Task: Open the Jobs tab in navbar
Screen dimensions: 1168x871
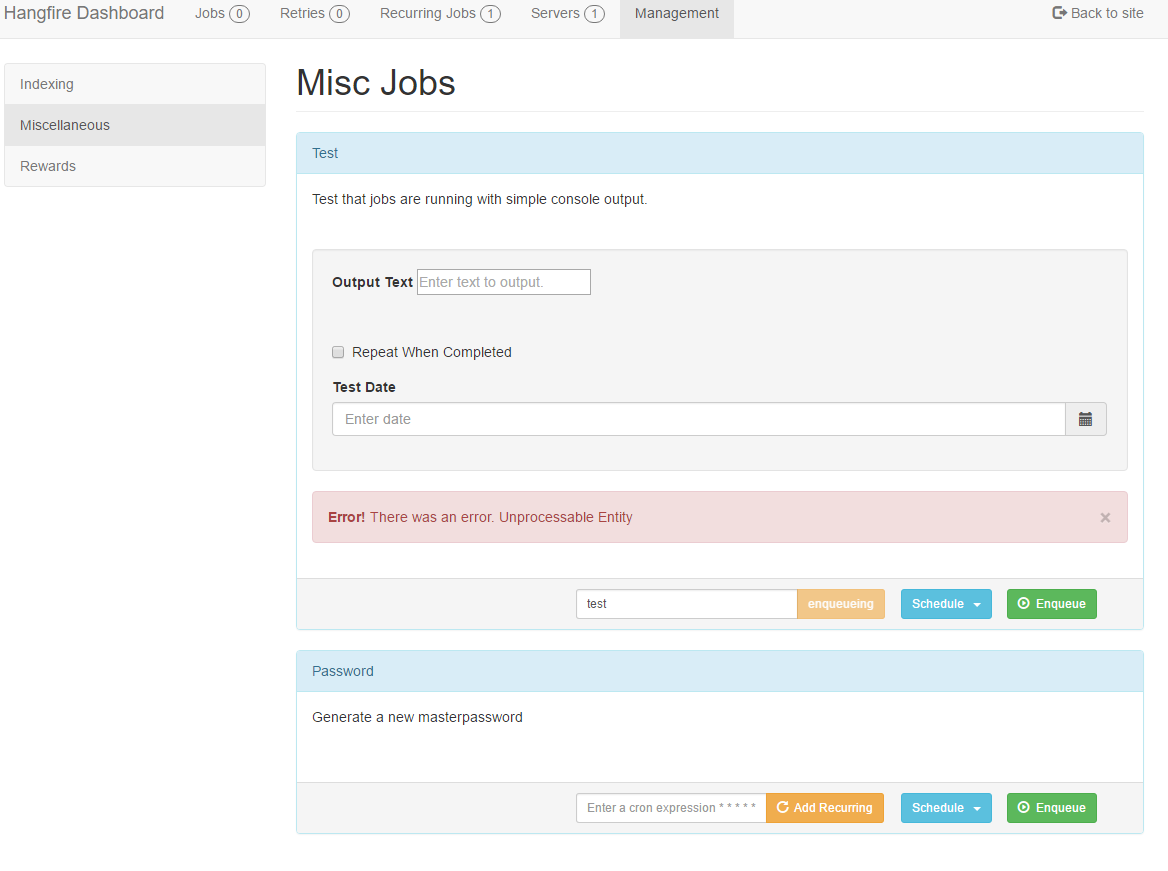Action: 221,13
